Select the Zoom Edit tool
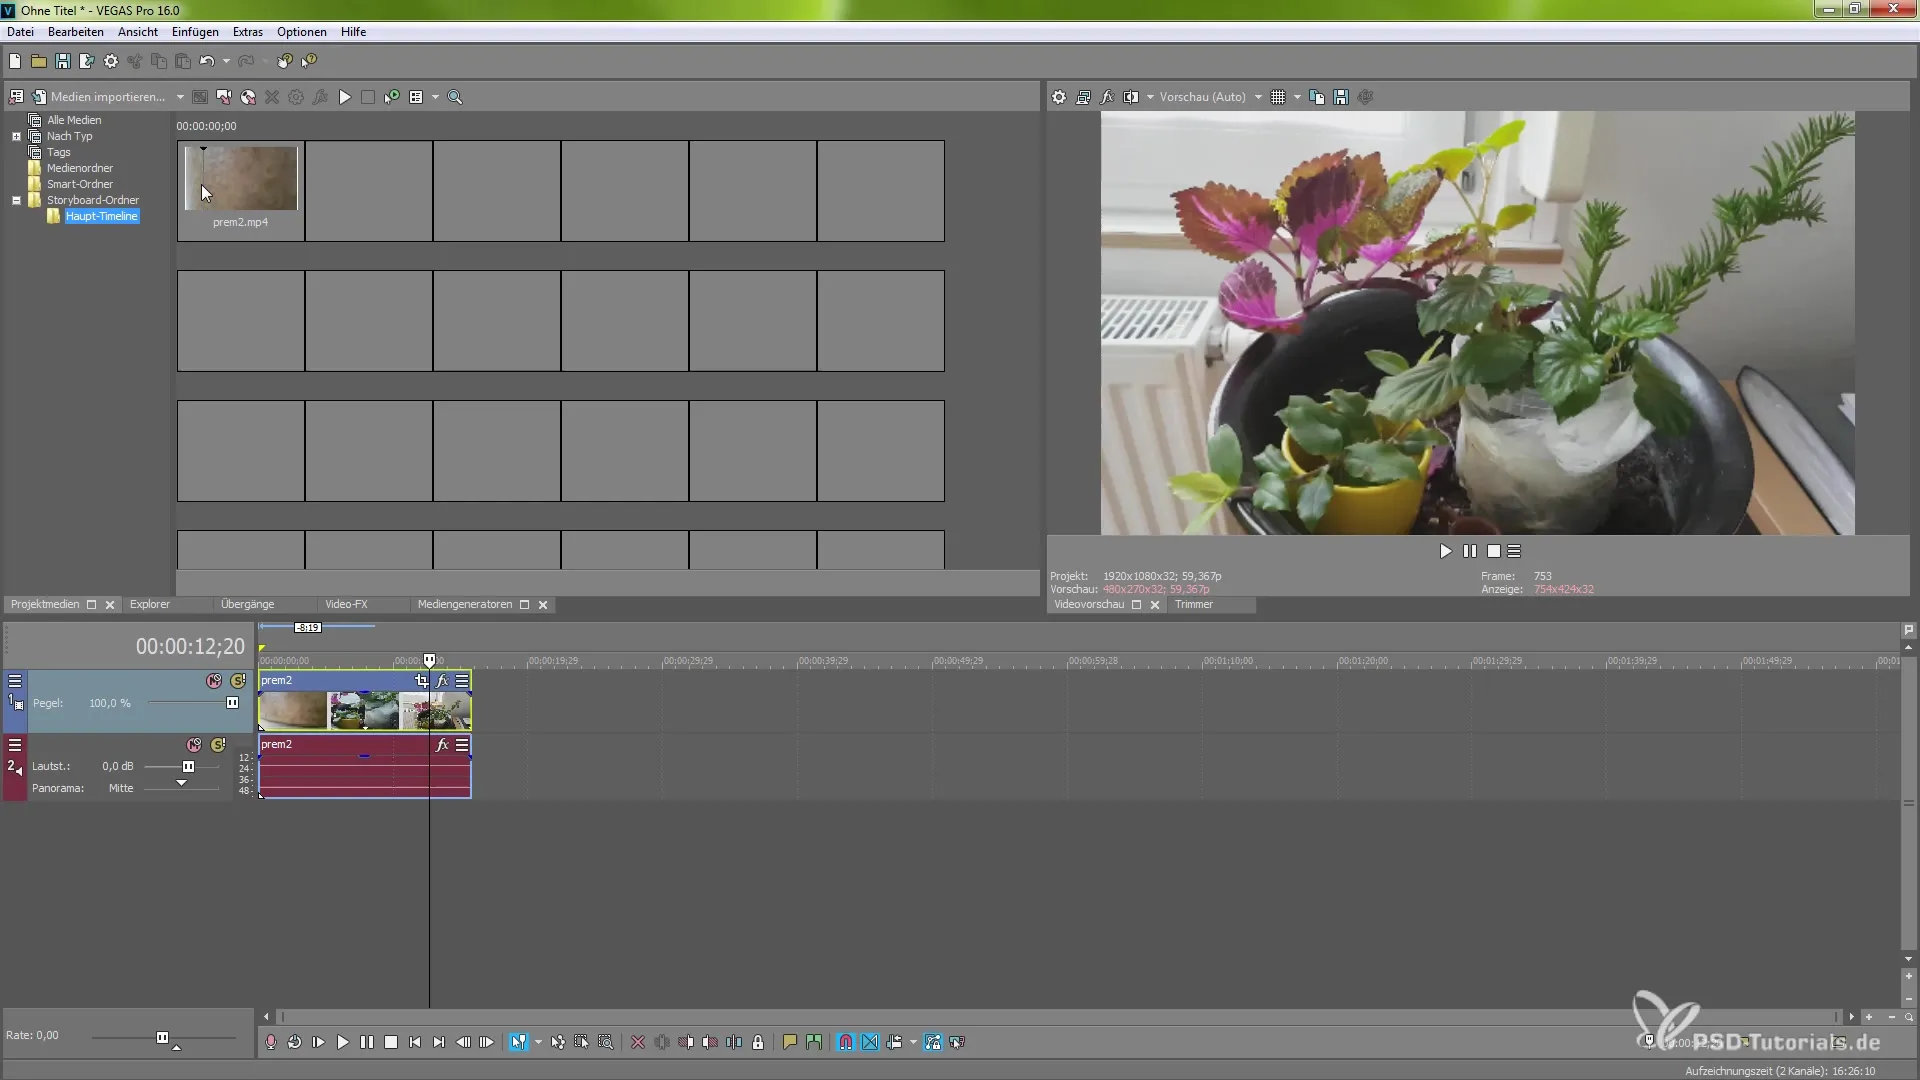1920x1080 pixels. point(605,1042)
